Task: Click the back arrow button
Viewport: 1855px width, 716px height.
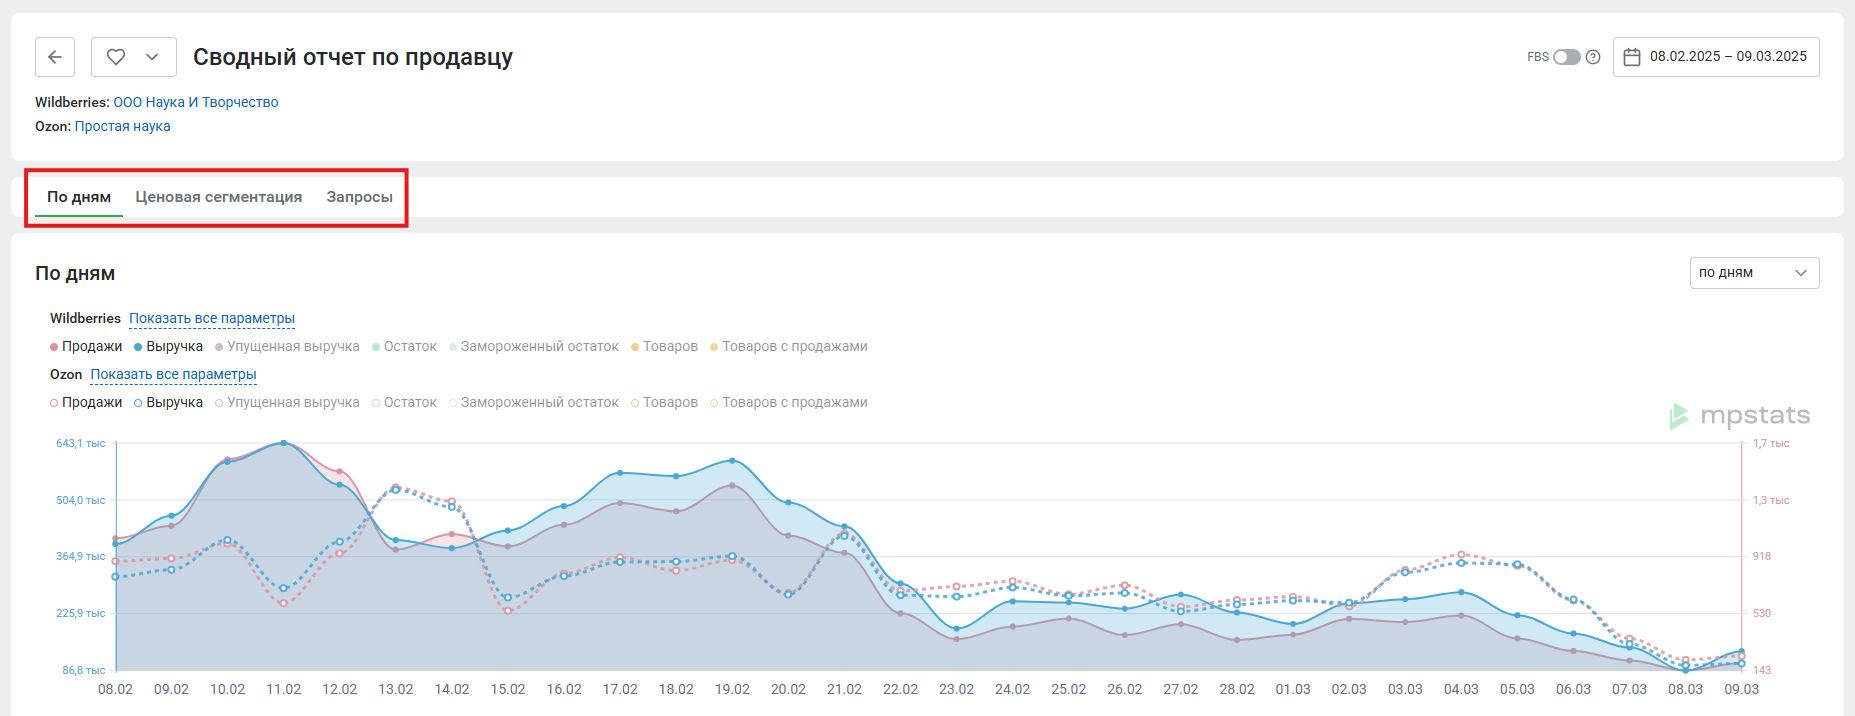Action: coord(55,57)
